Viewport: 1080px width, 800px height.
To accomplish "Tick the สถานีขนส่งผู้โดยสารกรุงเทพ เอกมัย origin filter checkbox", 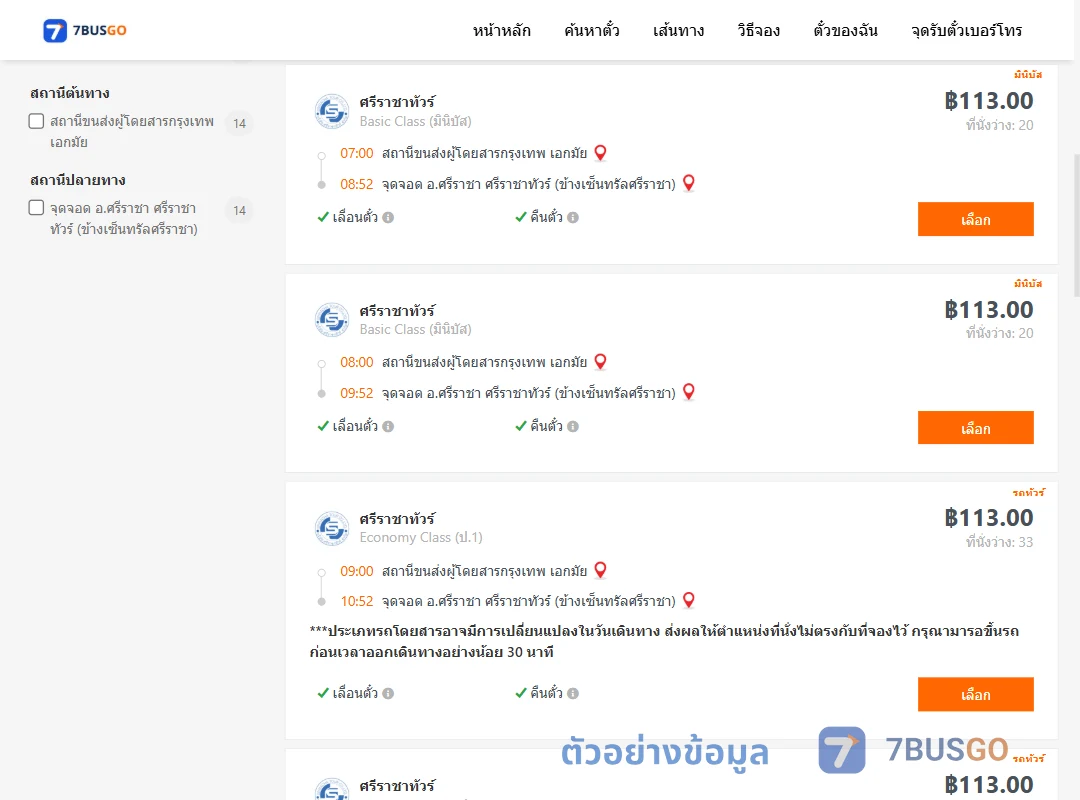I will (x=37, y=121).
